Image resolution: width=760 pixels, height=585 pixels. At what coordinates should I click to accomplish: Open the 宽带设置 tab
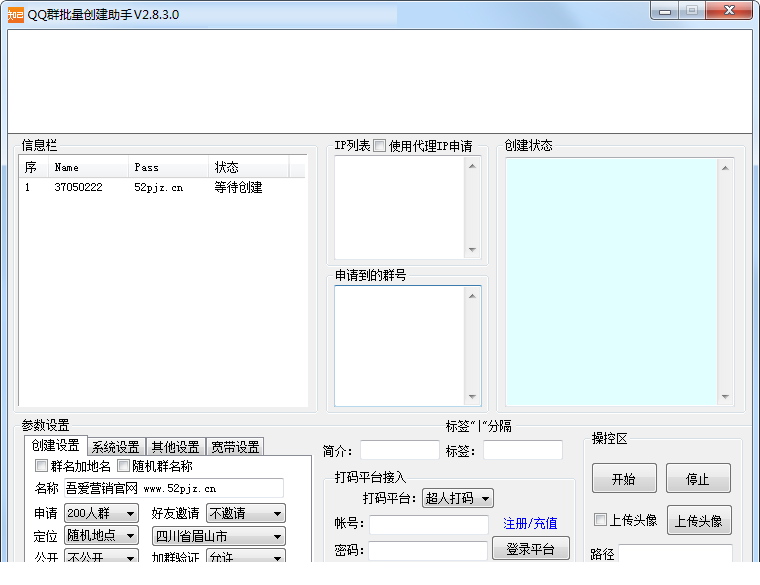click(235, 447)
